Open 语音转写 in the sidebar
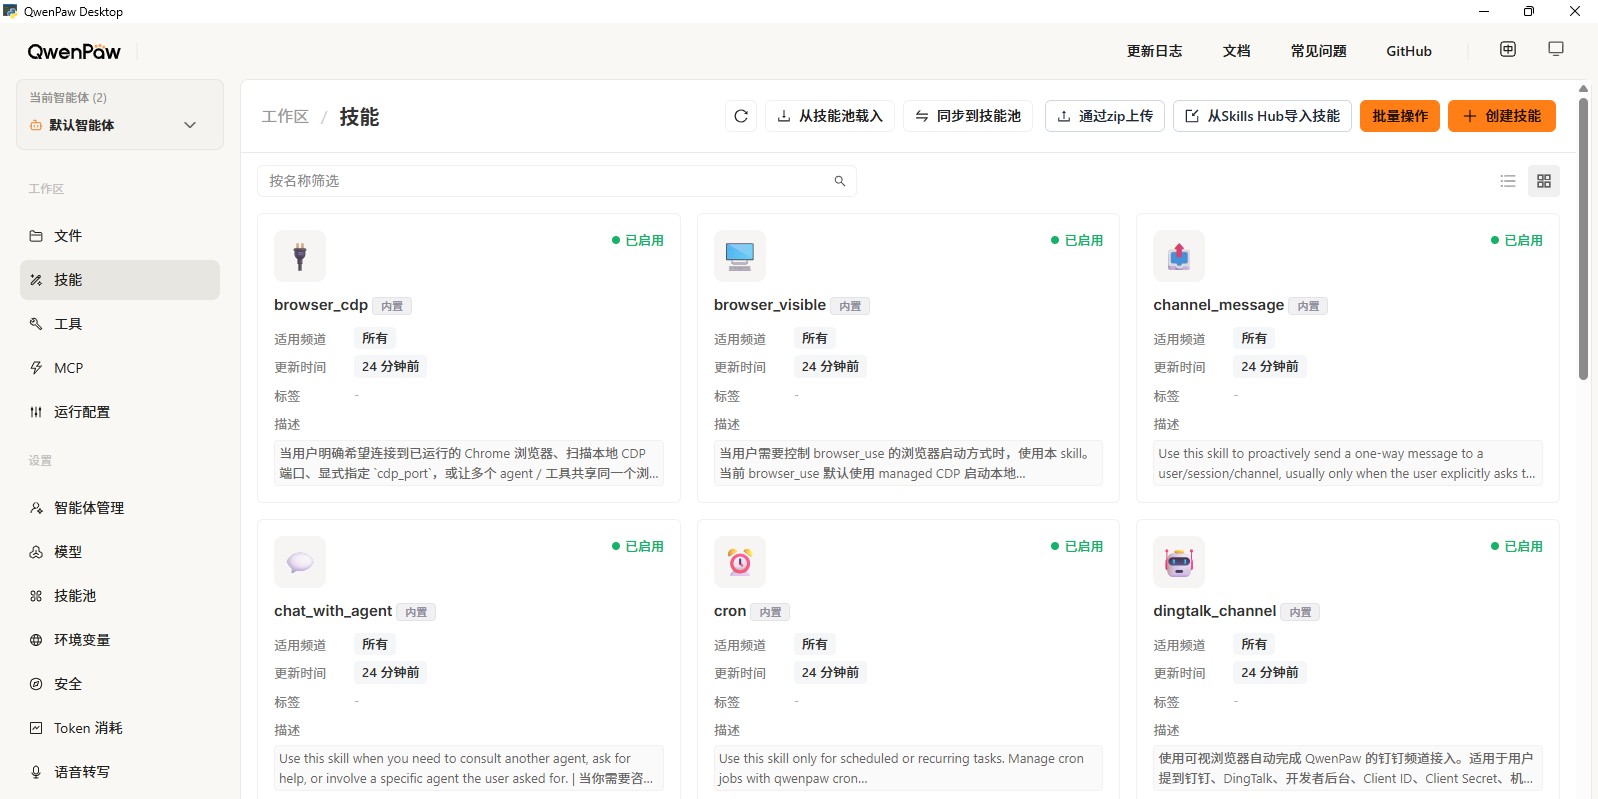The height and width of the screenshot is (799, 1598). coord(120,772)
